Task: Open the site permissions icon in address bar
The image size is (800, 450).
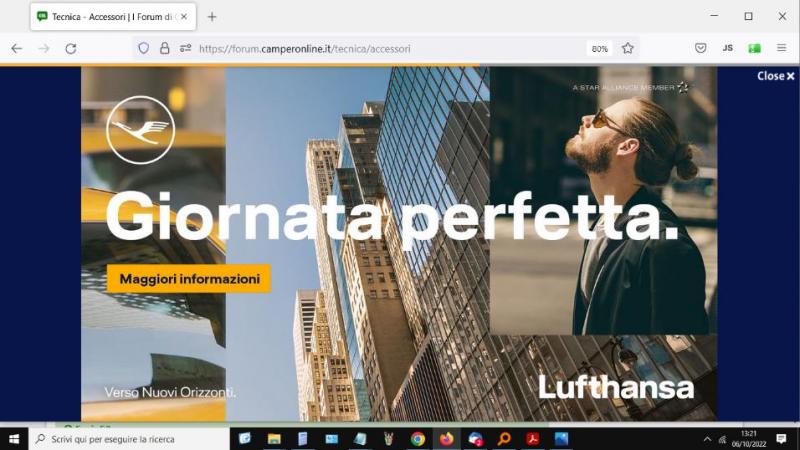Action: (185, 48)
